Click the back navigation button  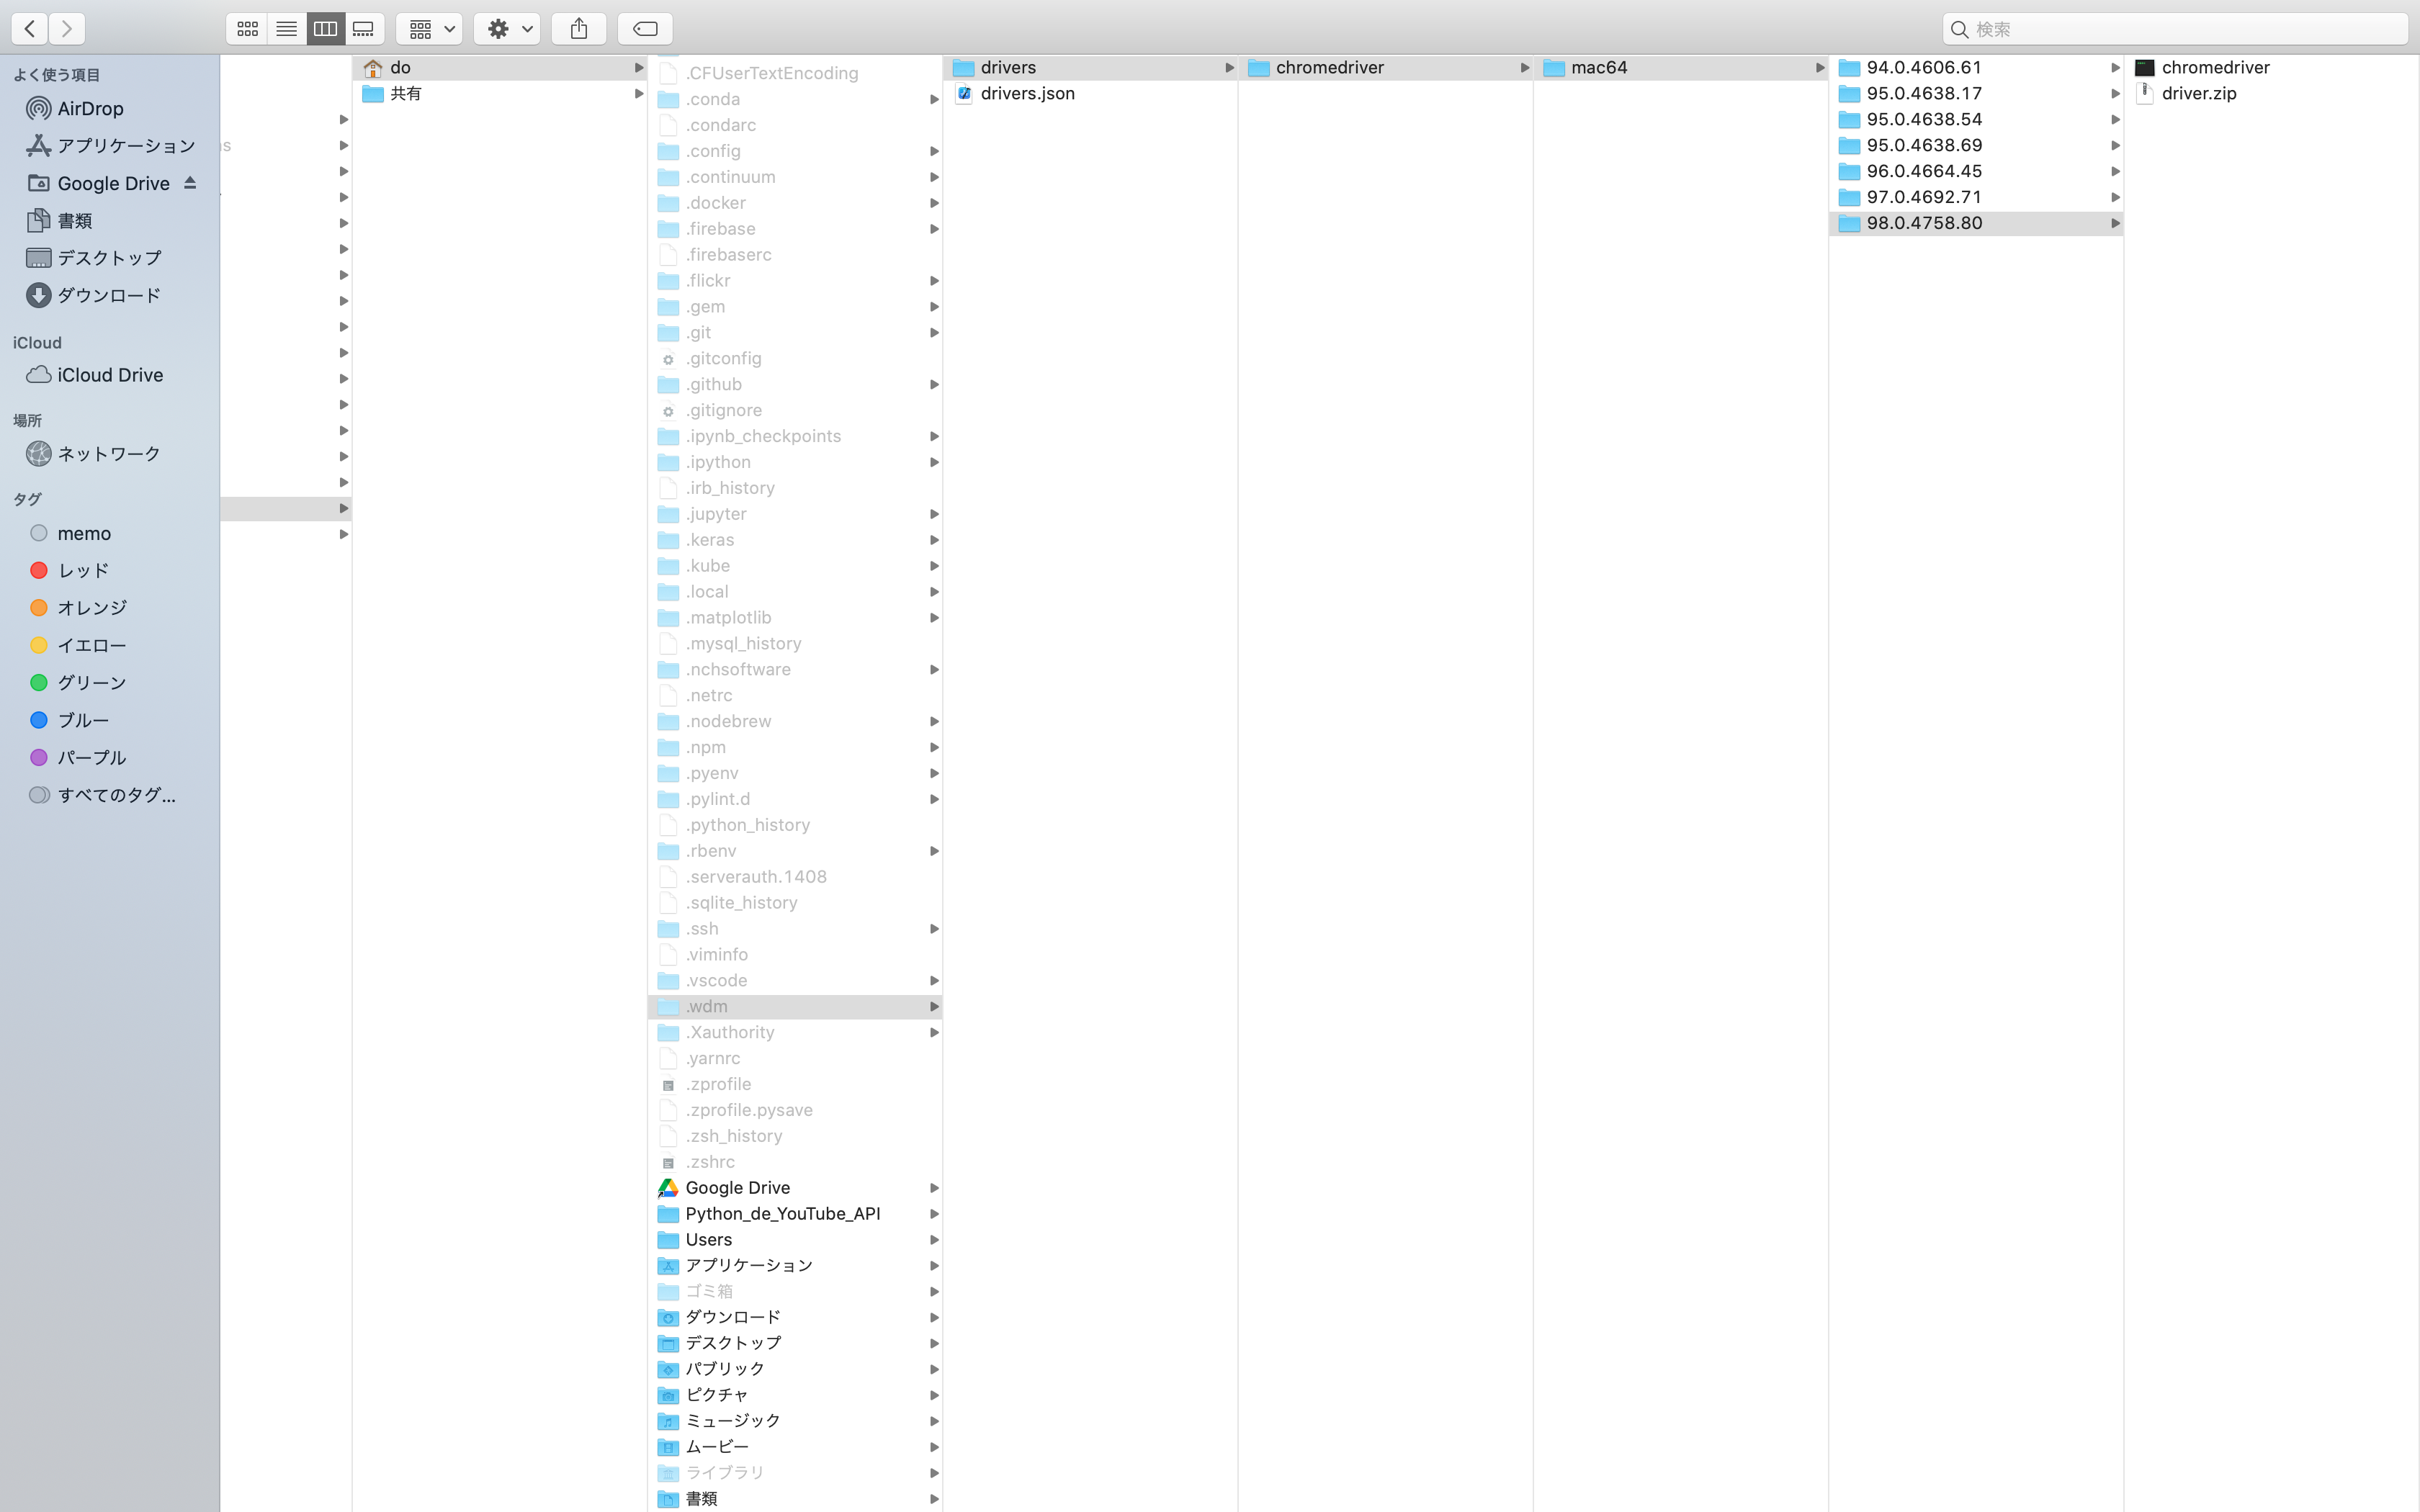pos(29,28)
